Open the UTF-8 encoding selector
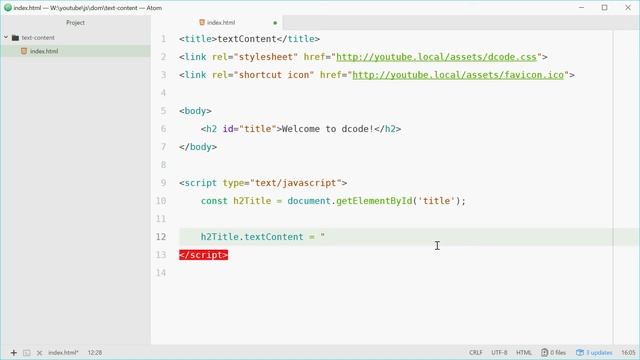The height and width of the screenshot is (360, 640). (499, 353)
